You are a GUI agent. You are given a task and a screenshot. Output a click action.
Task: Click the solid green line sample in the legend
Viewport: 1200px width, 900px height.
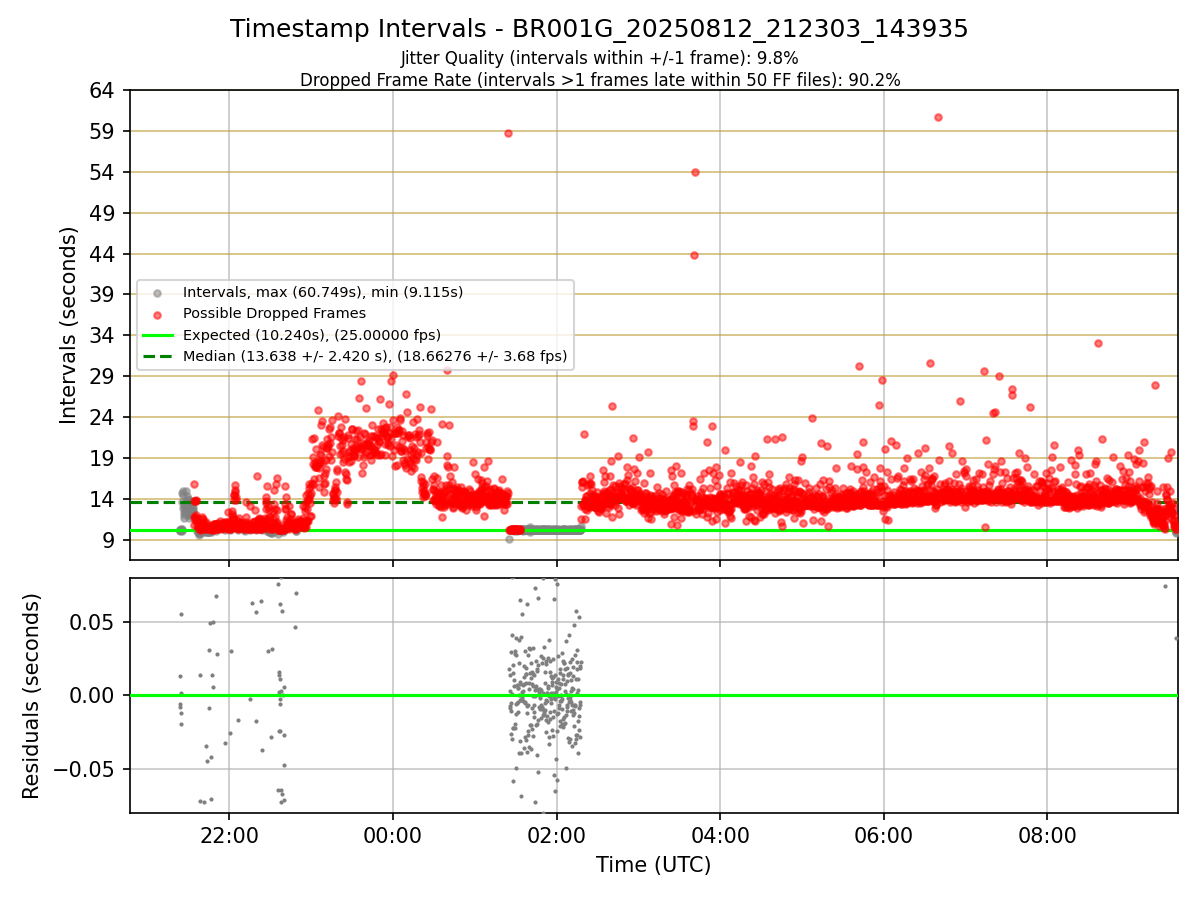coord(156,335)
